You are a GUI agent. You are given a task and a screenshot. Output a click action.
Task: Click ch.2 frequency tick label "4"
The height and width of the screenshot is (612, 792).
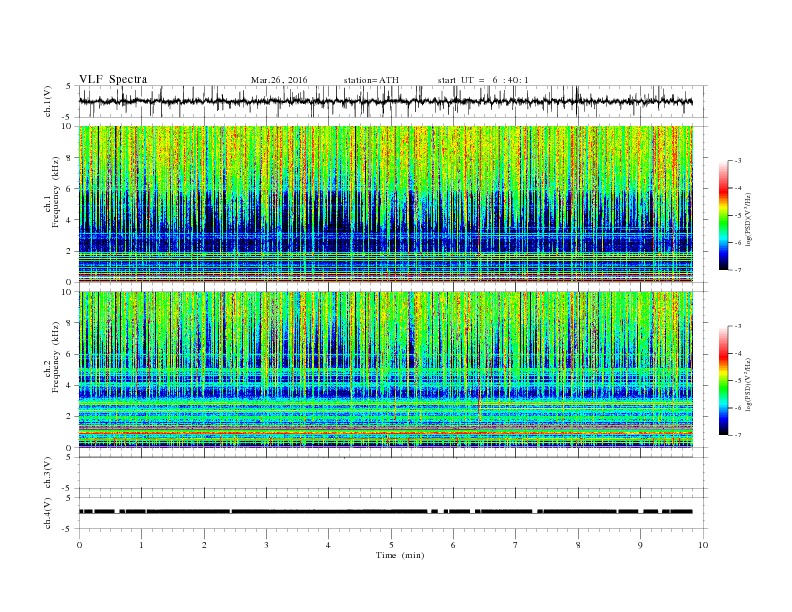coord(69,386)
